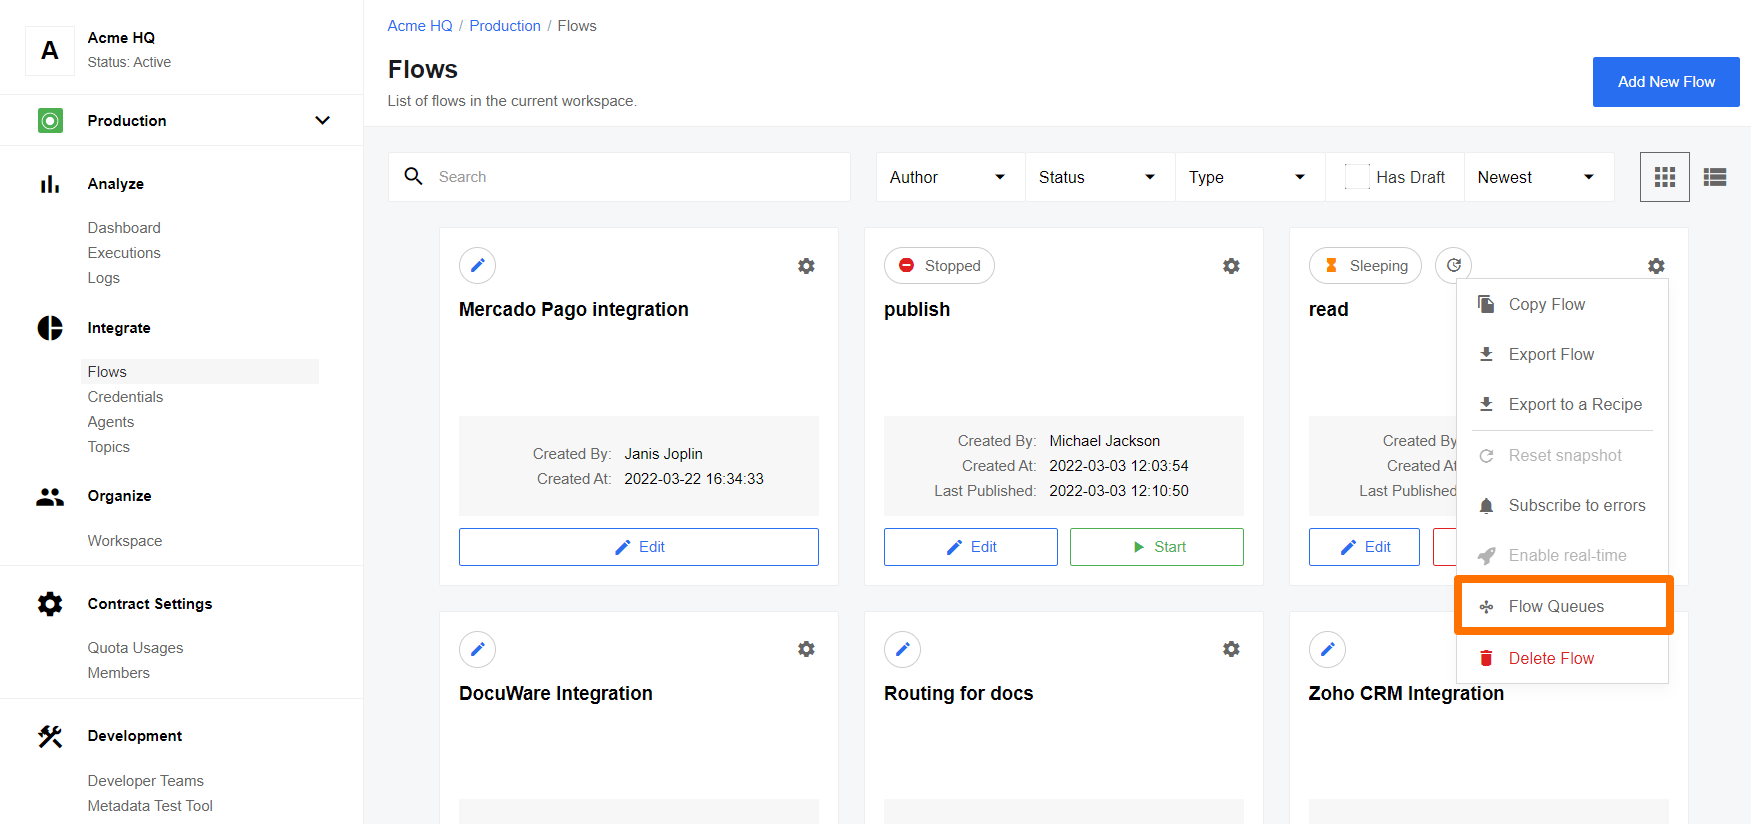Click draft pencil icon on Mercado Pago card
This screenshot has width=1751, height=824.
click(478, 265)
